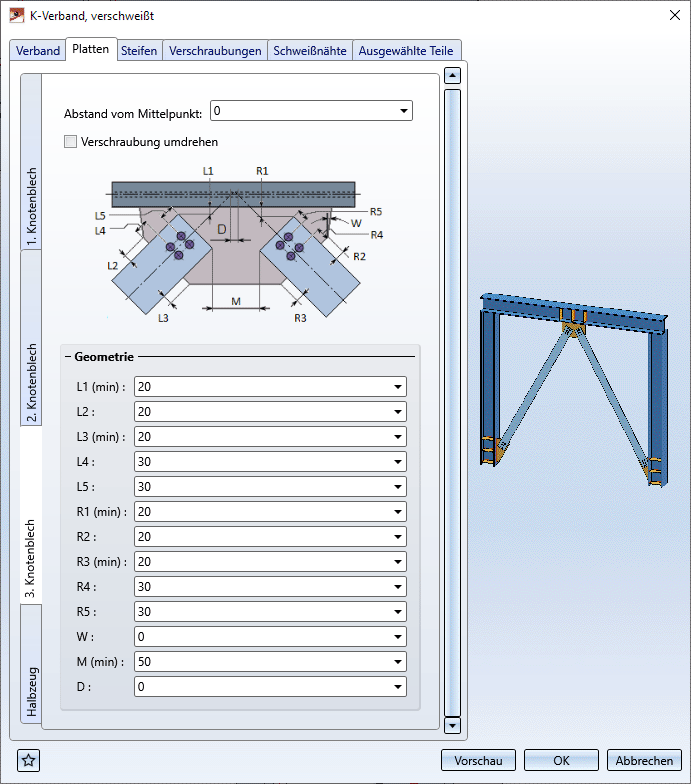This screenshot has height=784, width=691.
Task: Open the M (min) dropdown arrow
Action: pos(398,662)
